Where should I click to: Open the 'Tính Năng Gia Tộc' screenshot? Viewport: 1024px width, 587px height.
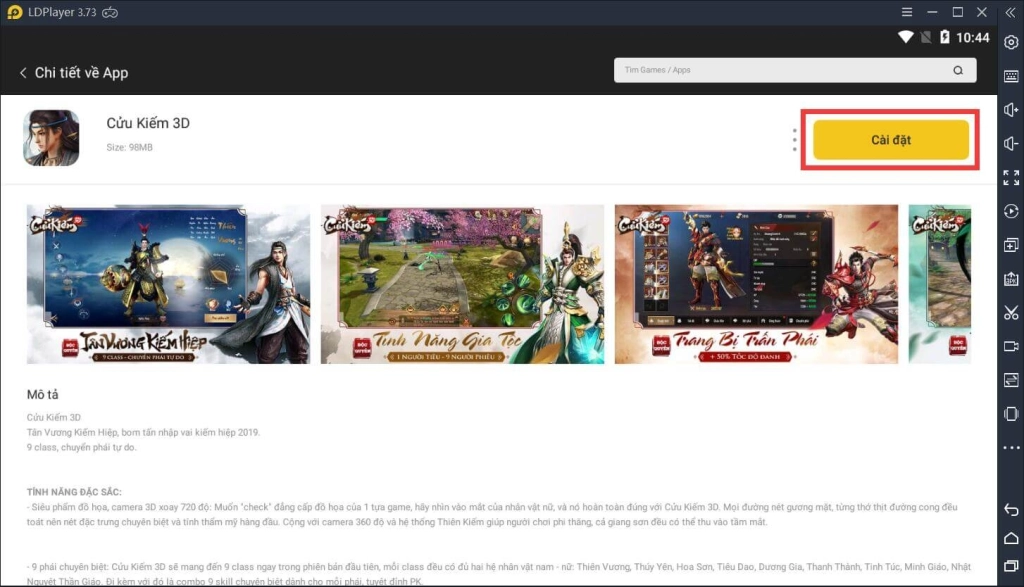pos(462,284)
